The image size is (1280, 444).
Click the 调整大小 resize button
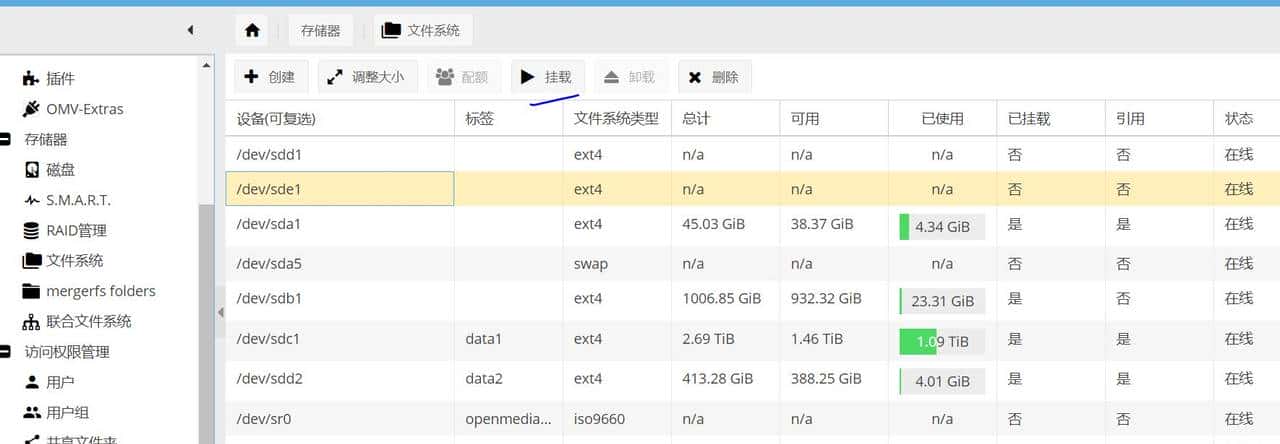(x=366, y=77)
